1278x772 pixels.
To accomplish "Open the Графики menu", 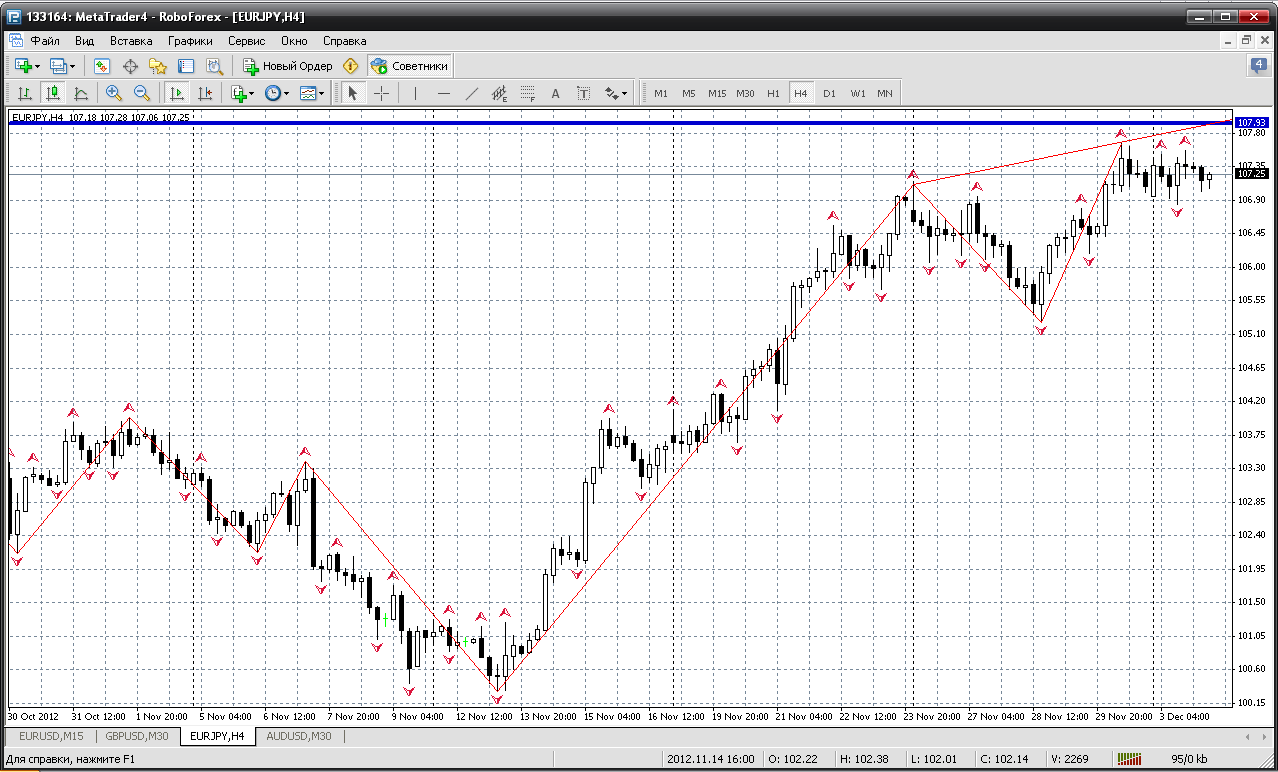I will [190, 41].
